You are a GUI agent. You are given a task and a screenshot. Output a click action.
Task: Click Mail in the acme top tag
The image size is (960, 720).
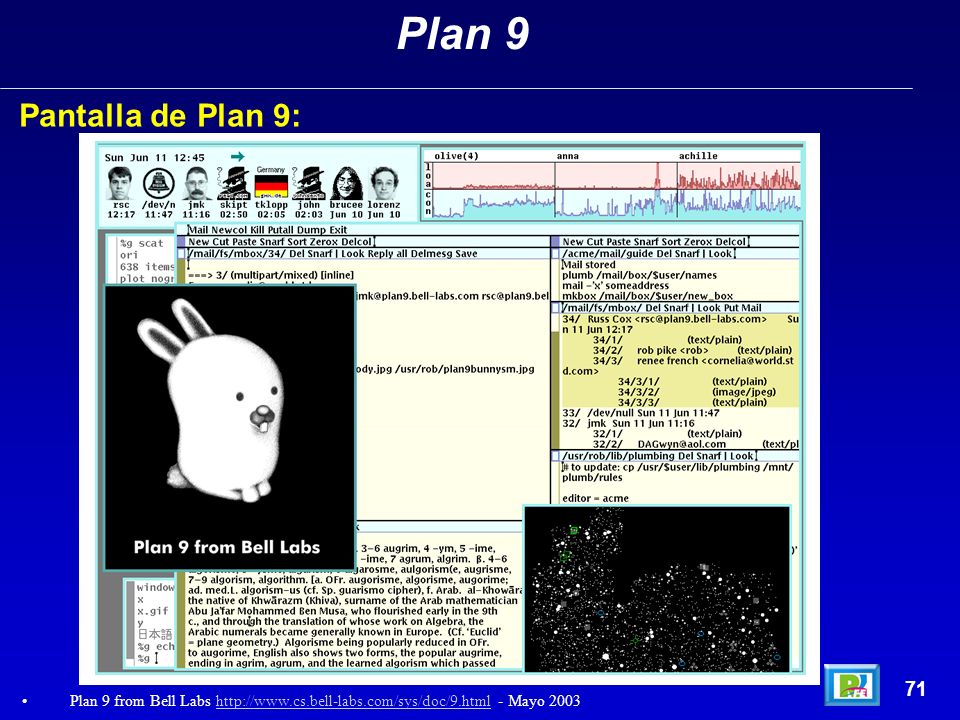tap(198, 230)
